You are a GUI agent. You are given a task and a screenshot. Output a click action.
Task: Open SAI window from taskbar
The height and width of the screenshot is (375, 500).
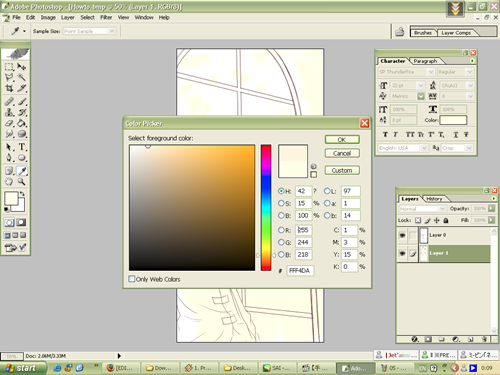[277, 368]
